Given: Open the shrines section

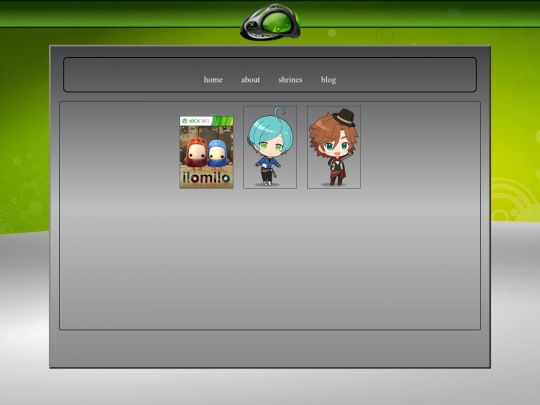Looking at the screenshot, I should [290, 80].
